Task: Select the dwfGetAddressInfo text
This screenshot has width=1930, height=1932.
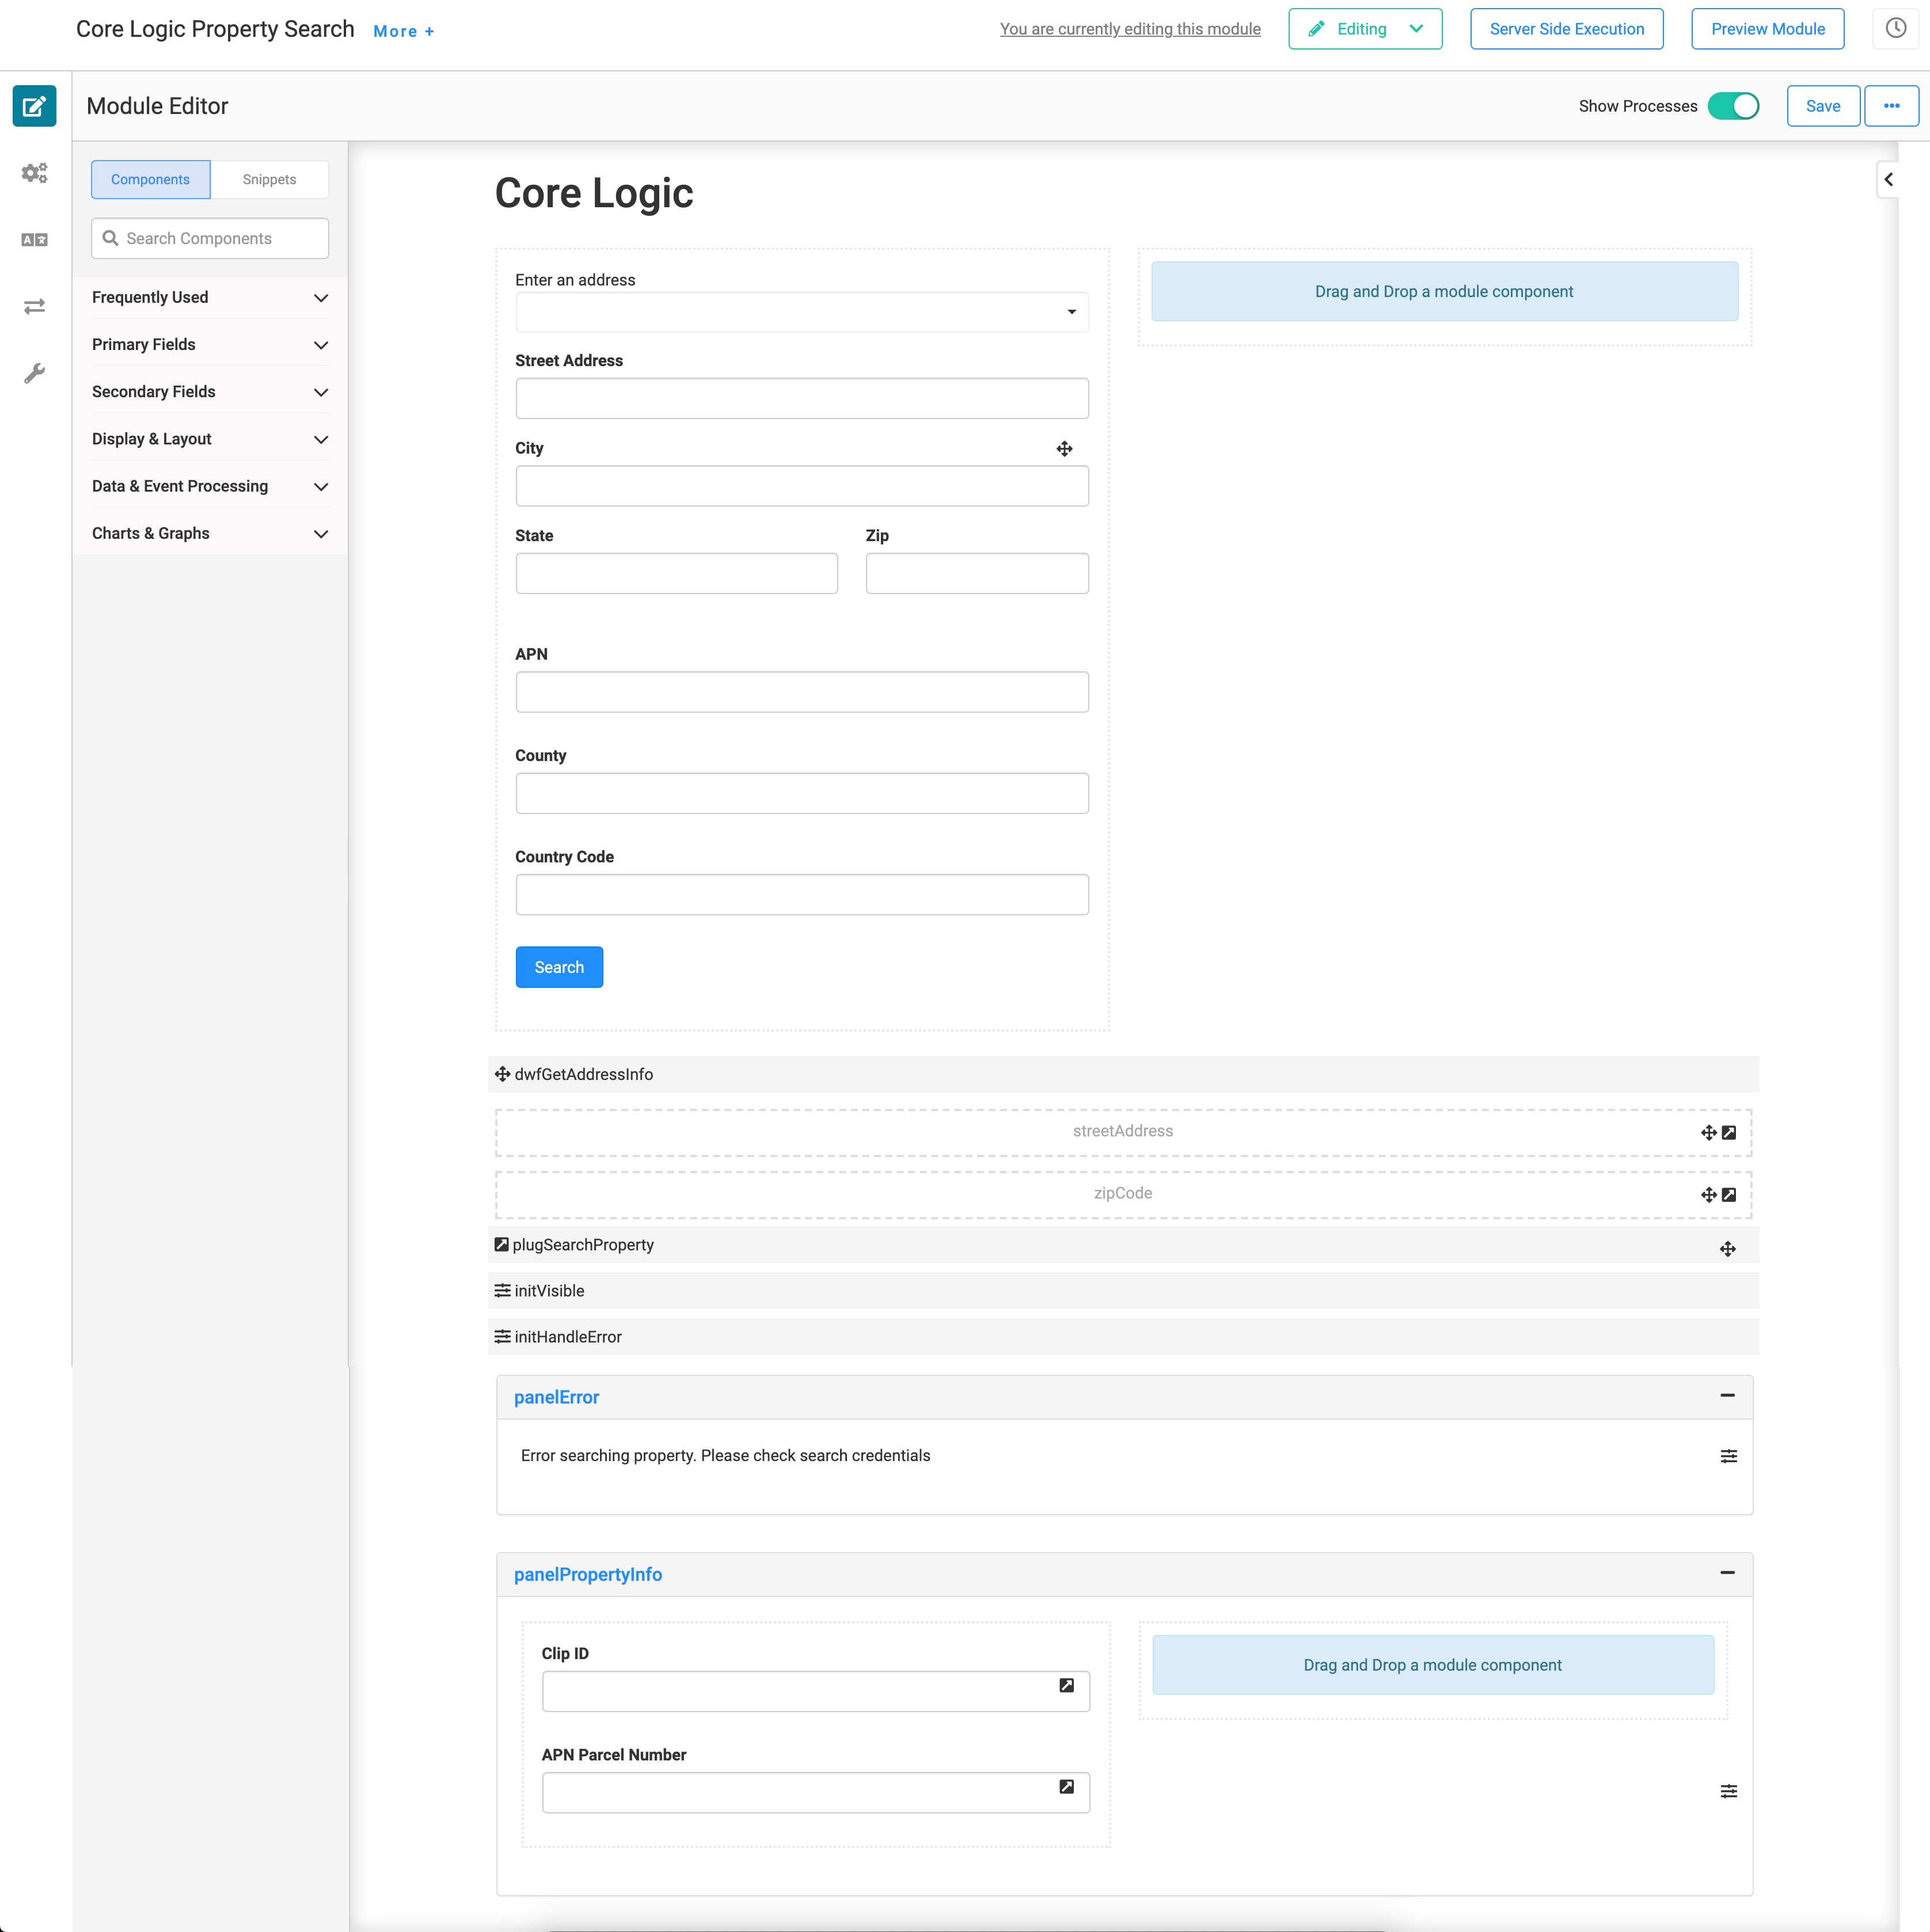Action: tap(583, 1074)
